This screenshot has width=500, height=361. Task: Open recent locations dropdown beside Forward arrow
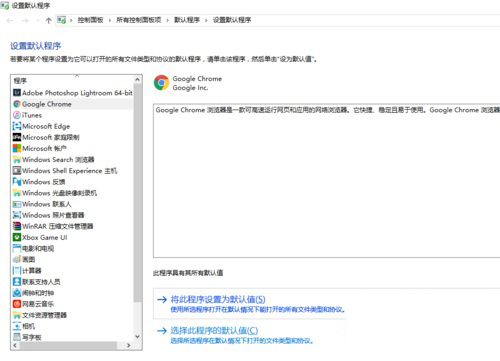(37, 21)
